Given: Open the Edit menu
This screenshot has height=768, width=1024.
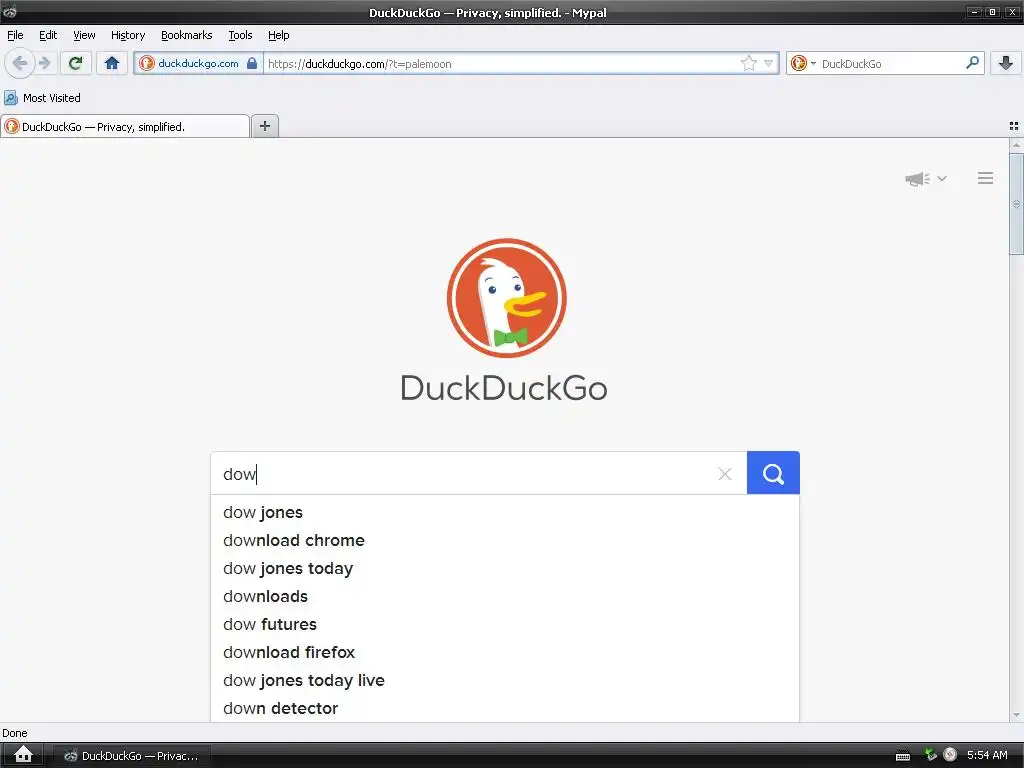Looking at the screenshot, I should pos(48,35).
